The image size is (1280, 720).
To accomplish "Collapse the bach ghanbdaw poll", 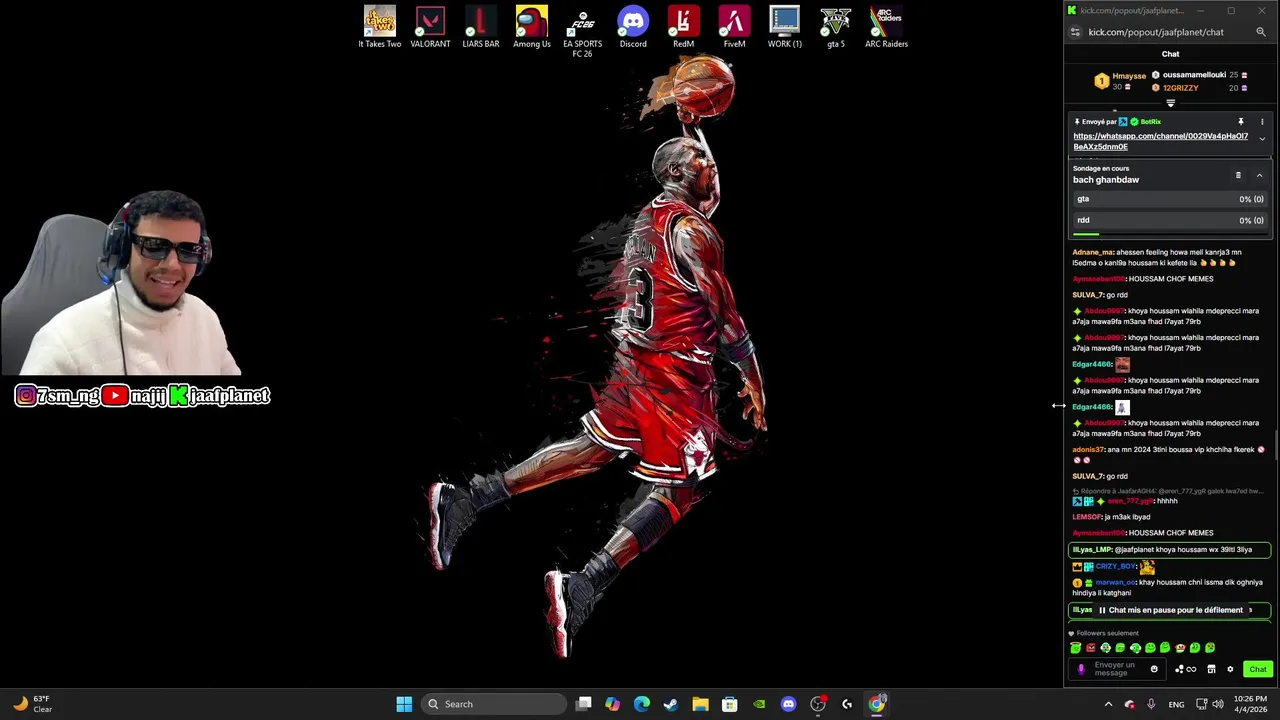I will pos(1259,175).
